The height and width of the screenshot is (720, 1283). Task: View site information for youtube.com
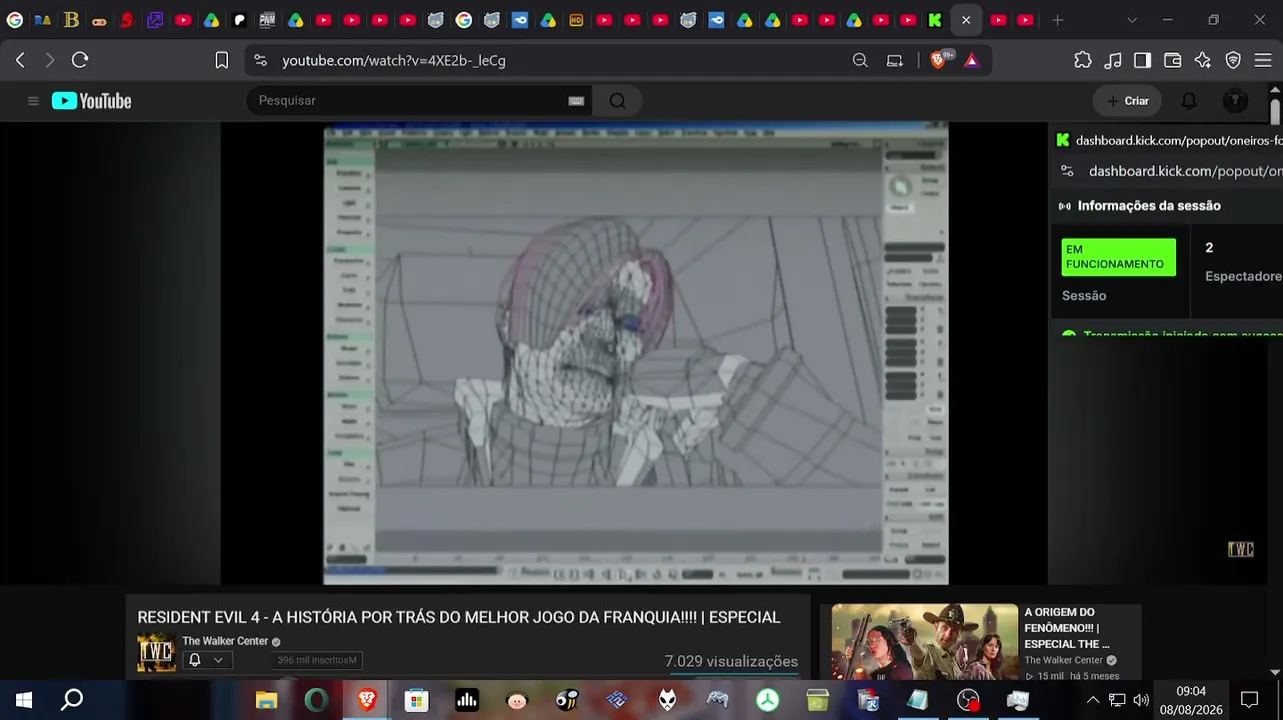[261, 60]
